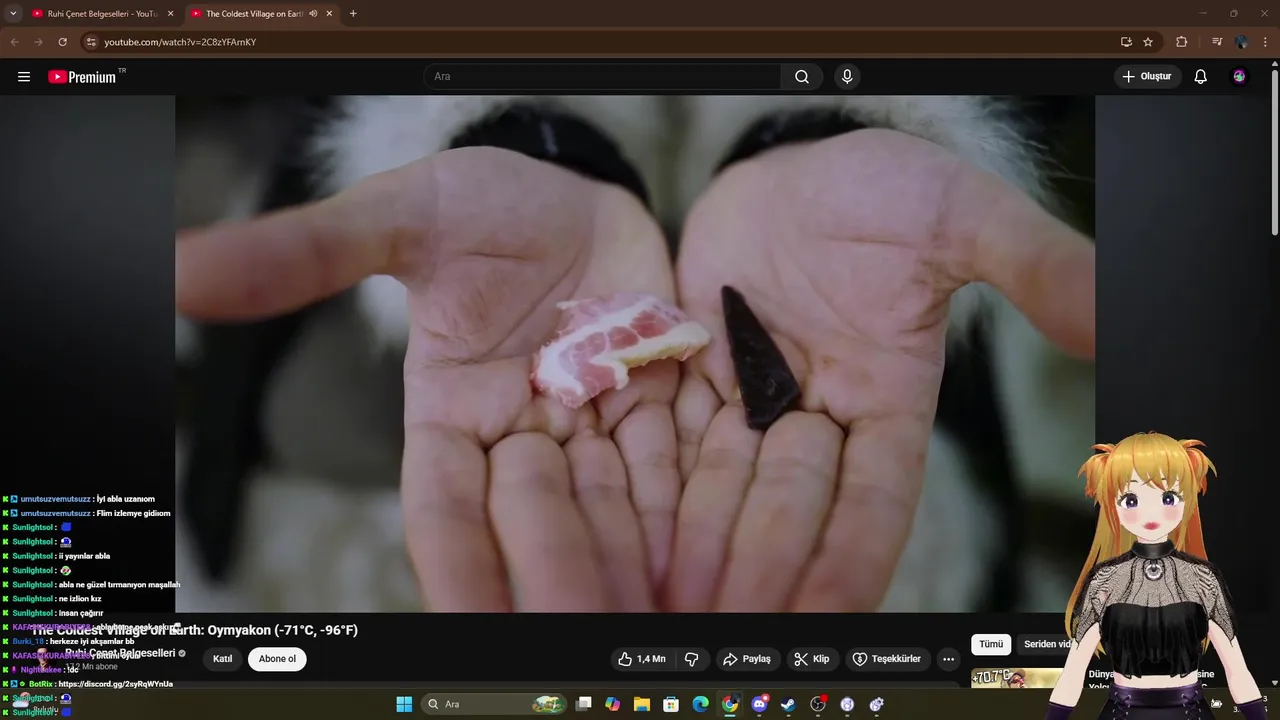1280x720 pixels.
Task: Open File Explorer from taskbar
Action: click(642, 704)
